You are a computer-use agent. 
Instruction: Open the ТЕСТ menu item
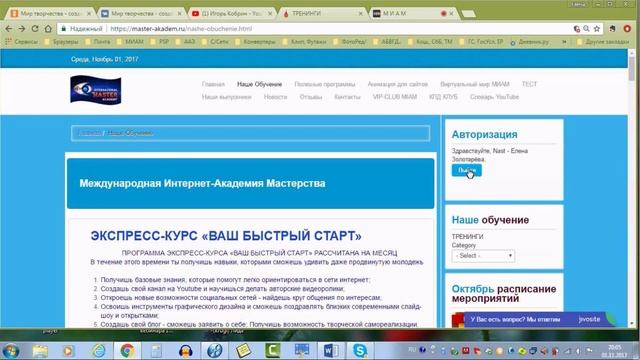click(x=529, y=84)
